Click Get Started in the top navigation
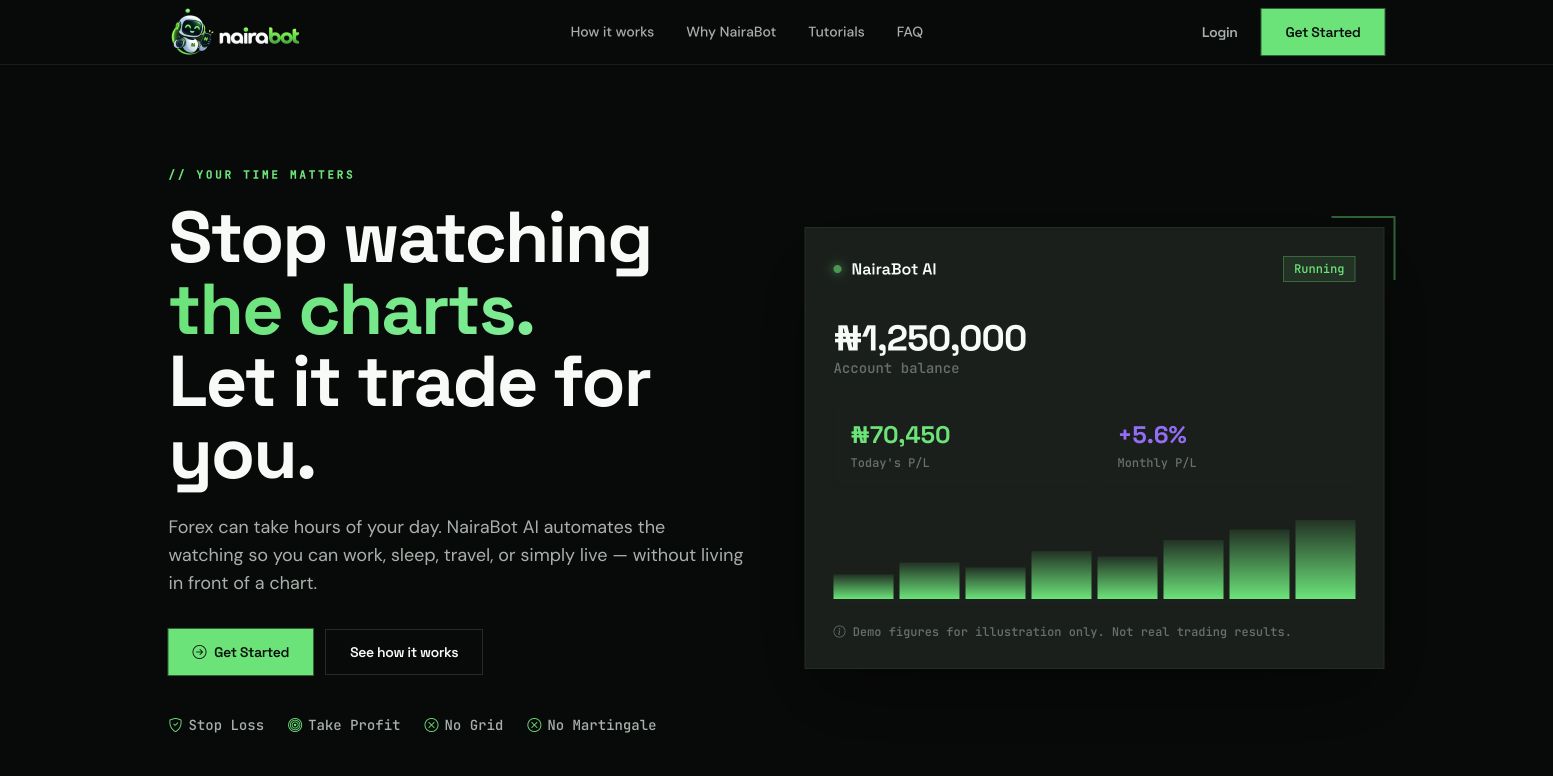The width and height of the screenshot is (1553, 776). [1323, 32]
